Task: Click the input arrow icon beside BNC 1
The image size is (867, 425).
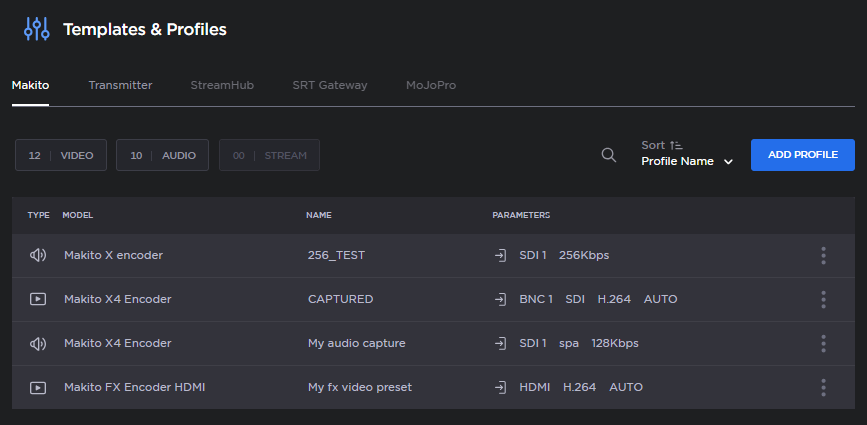Action: [500, 300]
